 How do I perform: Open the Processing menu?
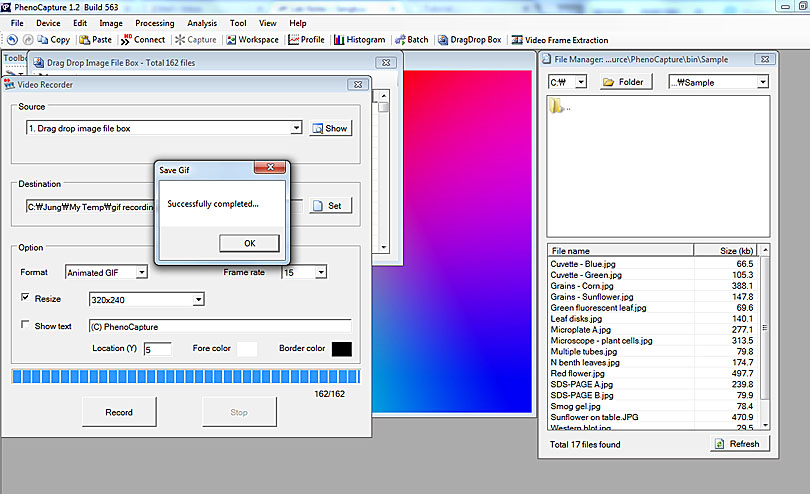tap(154, 23)
